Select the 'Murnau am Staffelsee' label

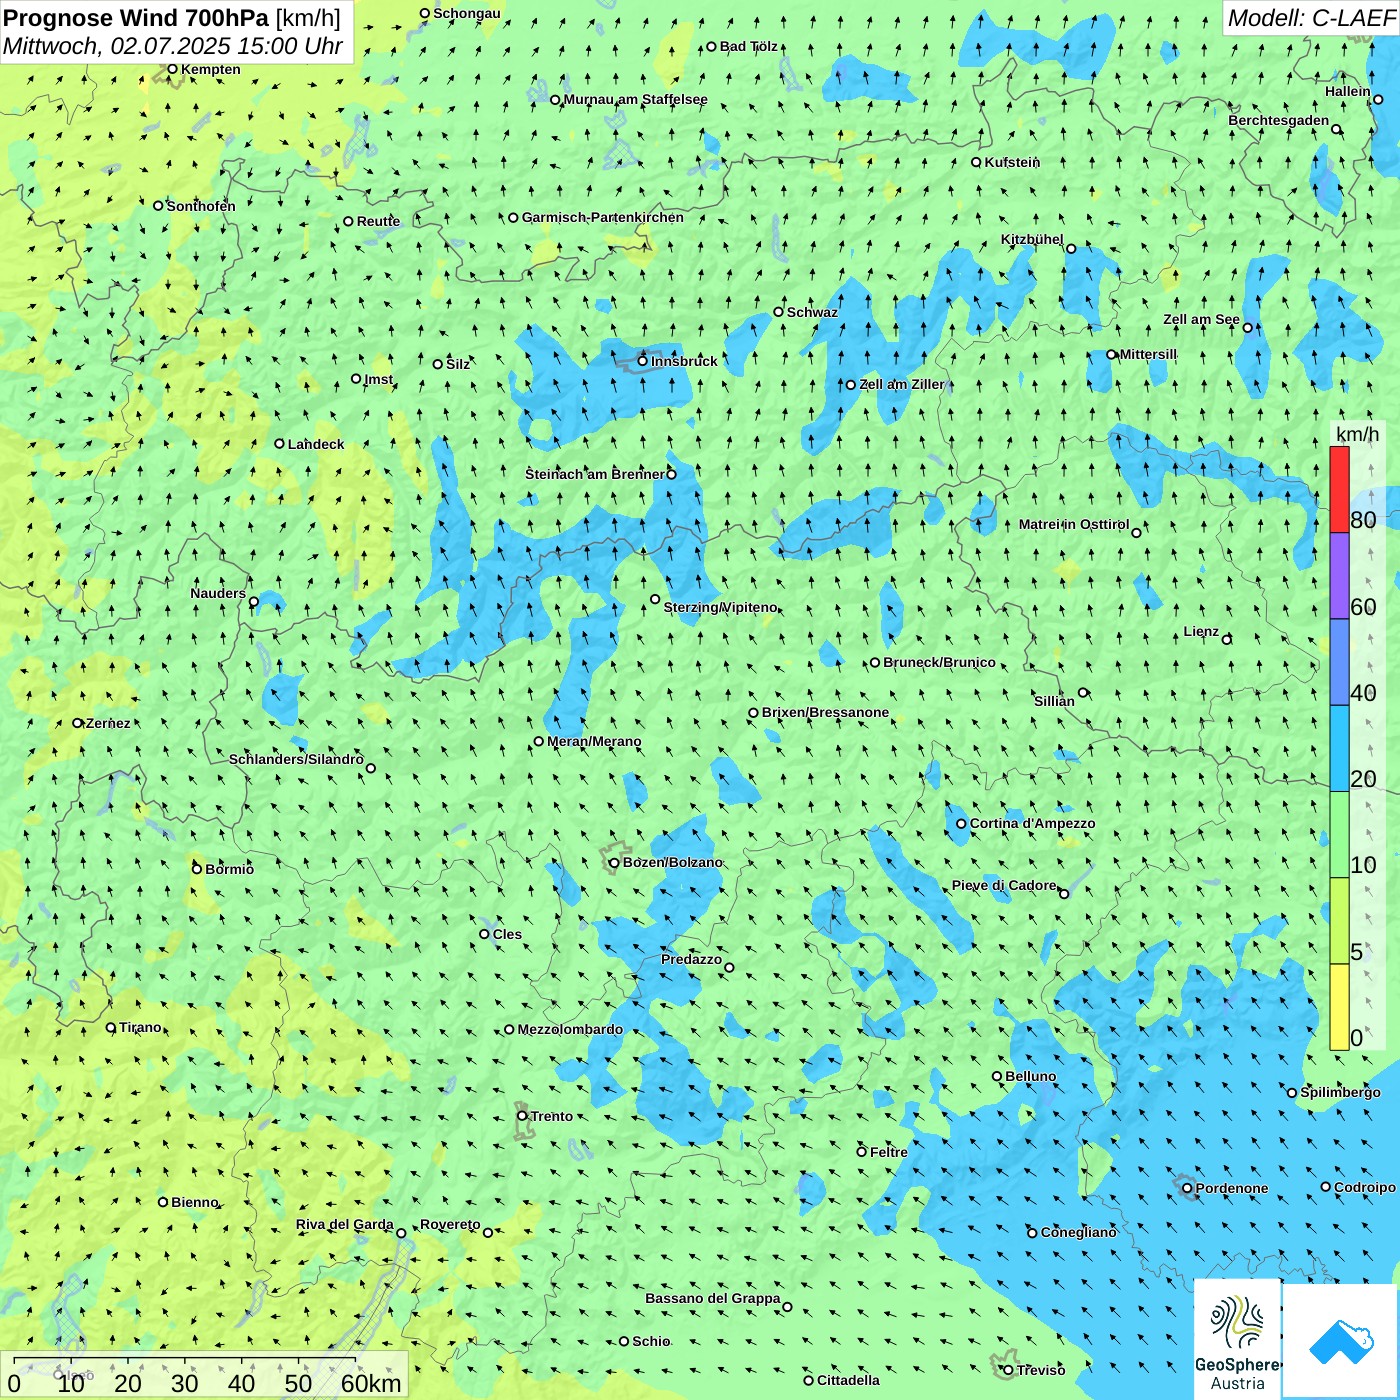tap(636, 99)
